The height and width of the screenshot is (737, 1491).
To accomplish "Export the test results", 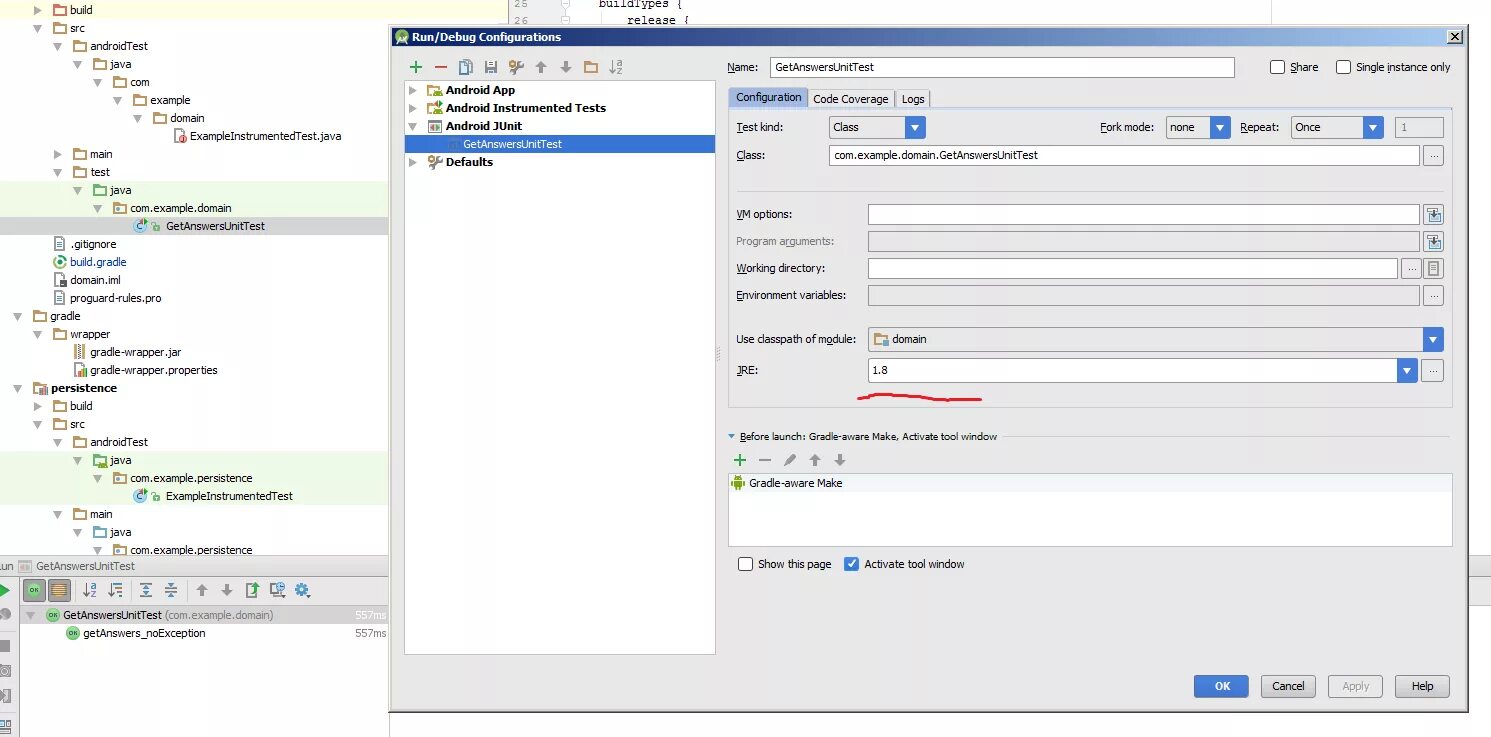I will [252, 590].
